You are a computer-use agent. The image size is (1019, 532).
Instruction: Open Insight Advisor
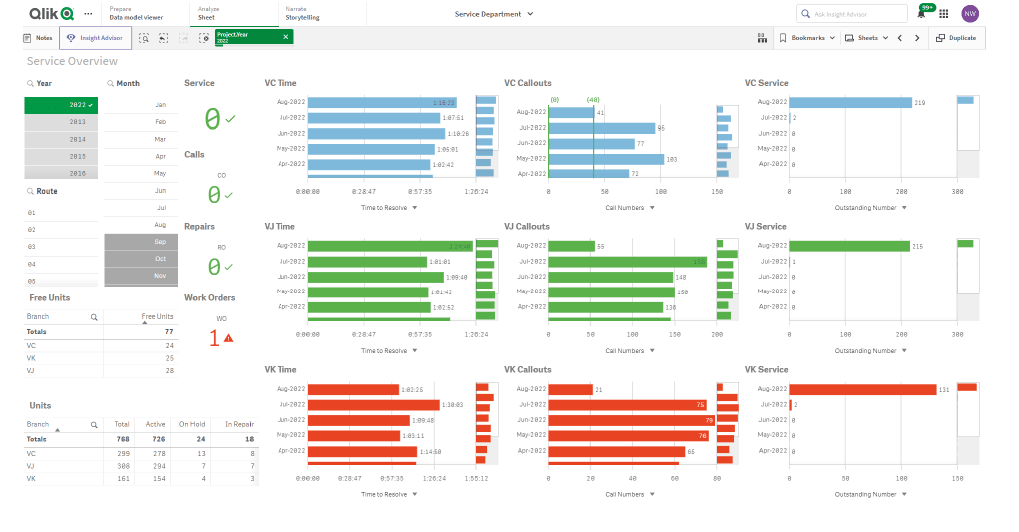pyautogui.click(x=95, y=38)
